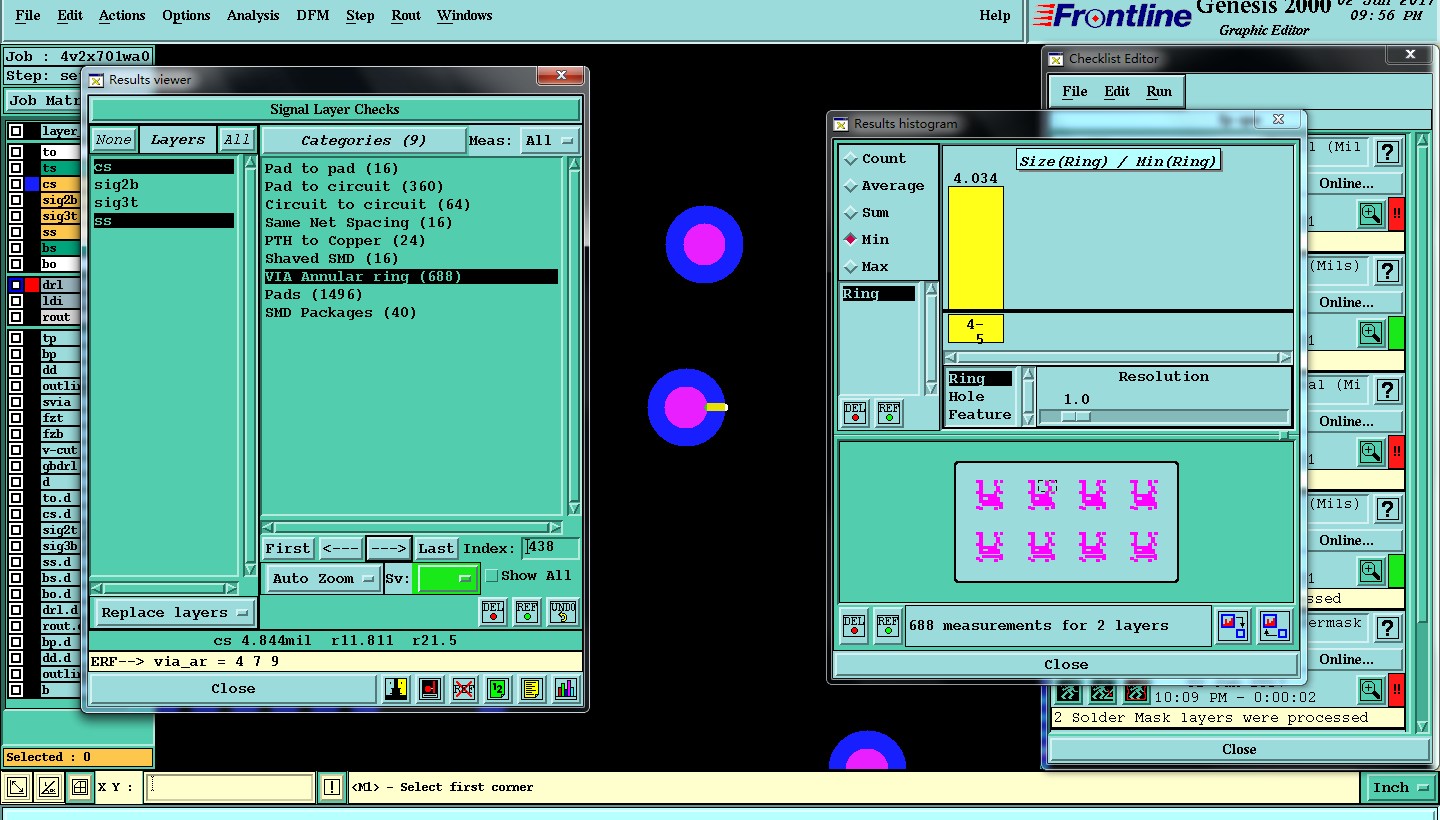Click the categories list scroll-down arrow
This screenshot has height=820, width=1440.
[x=574, y=508]
